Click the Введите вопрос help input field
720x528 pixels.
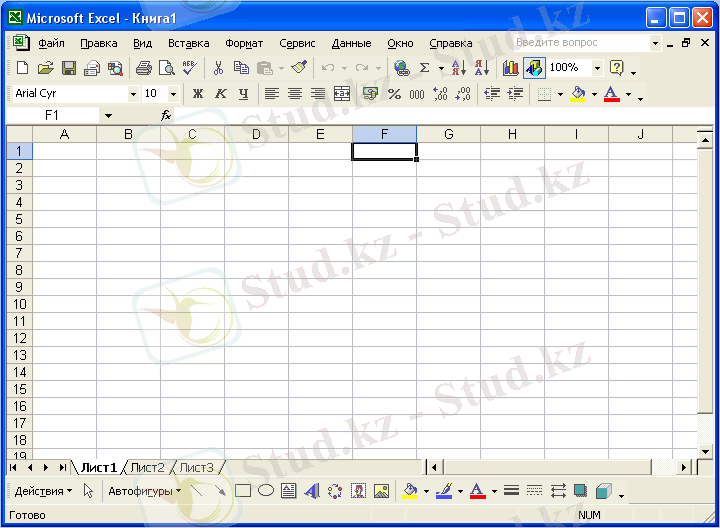580,43
